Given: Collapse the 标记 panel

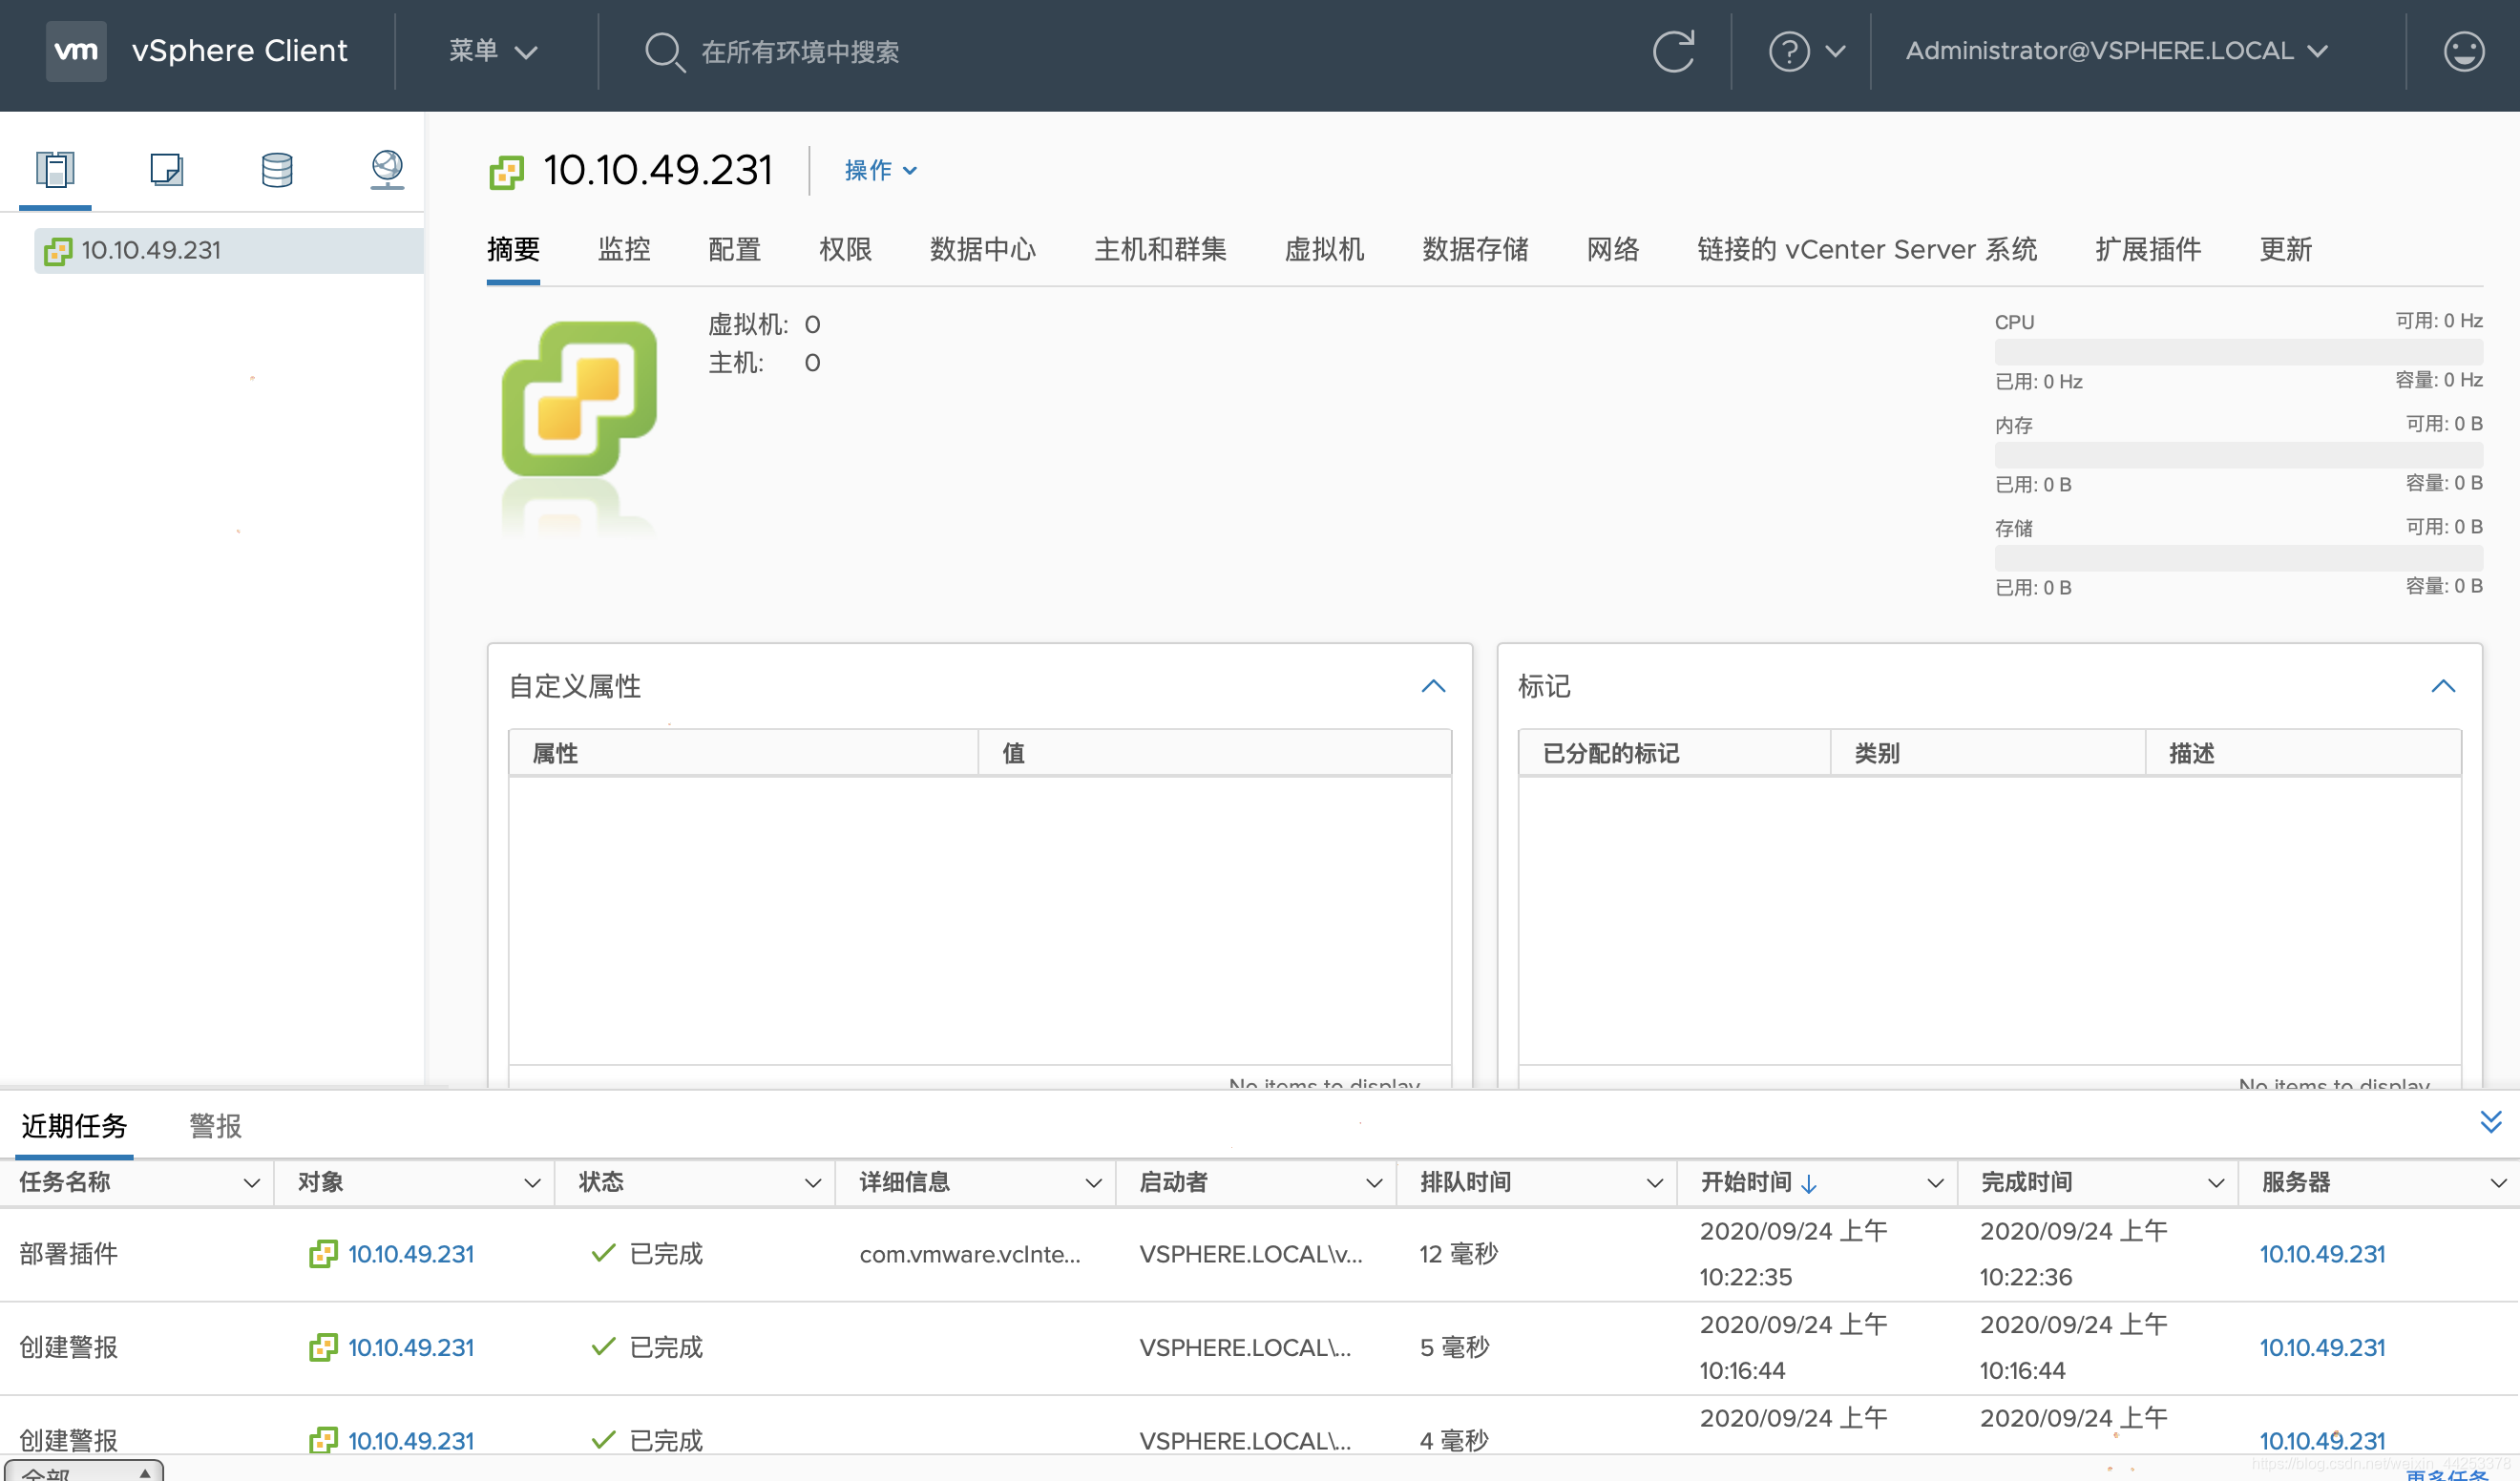Looking at the screenshot, I should (x=2443, y=686).
